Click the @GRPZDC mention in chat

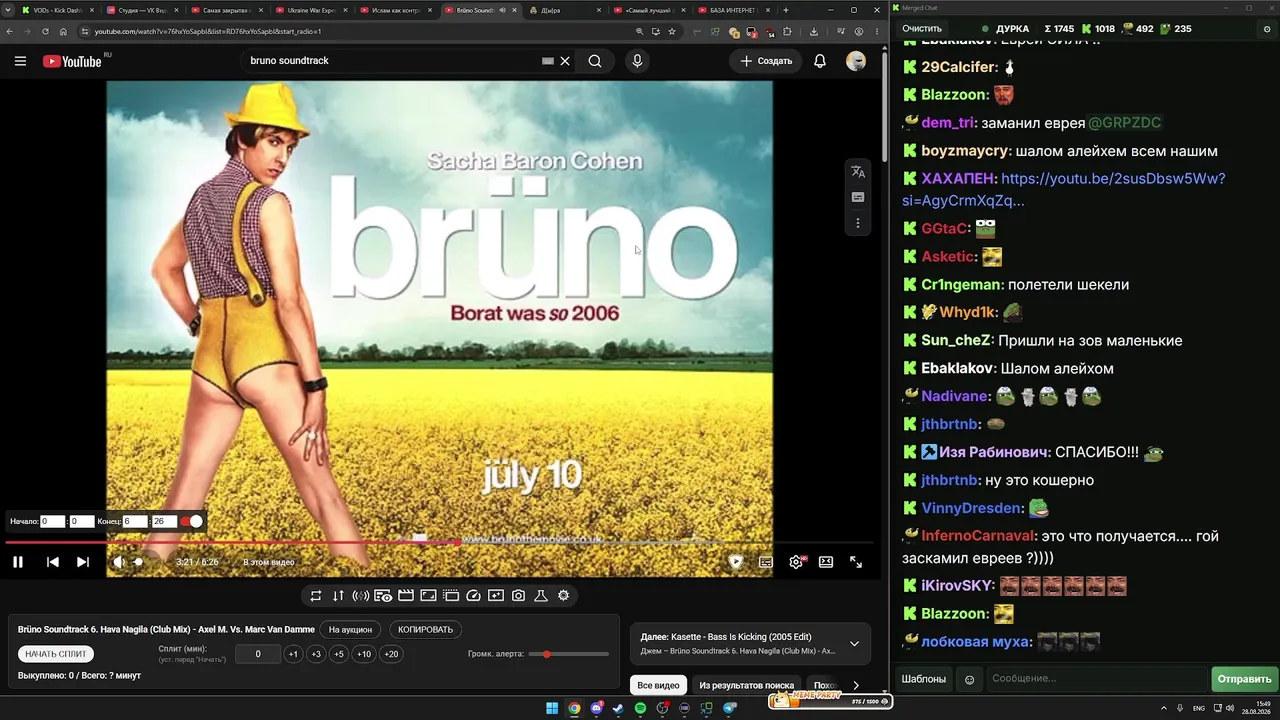pos(1125,123)
